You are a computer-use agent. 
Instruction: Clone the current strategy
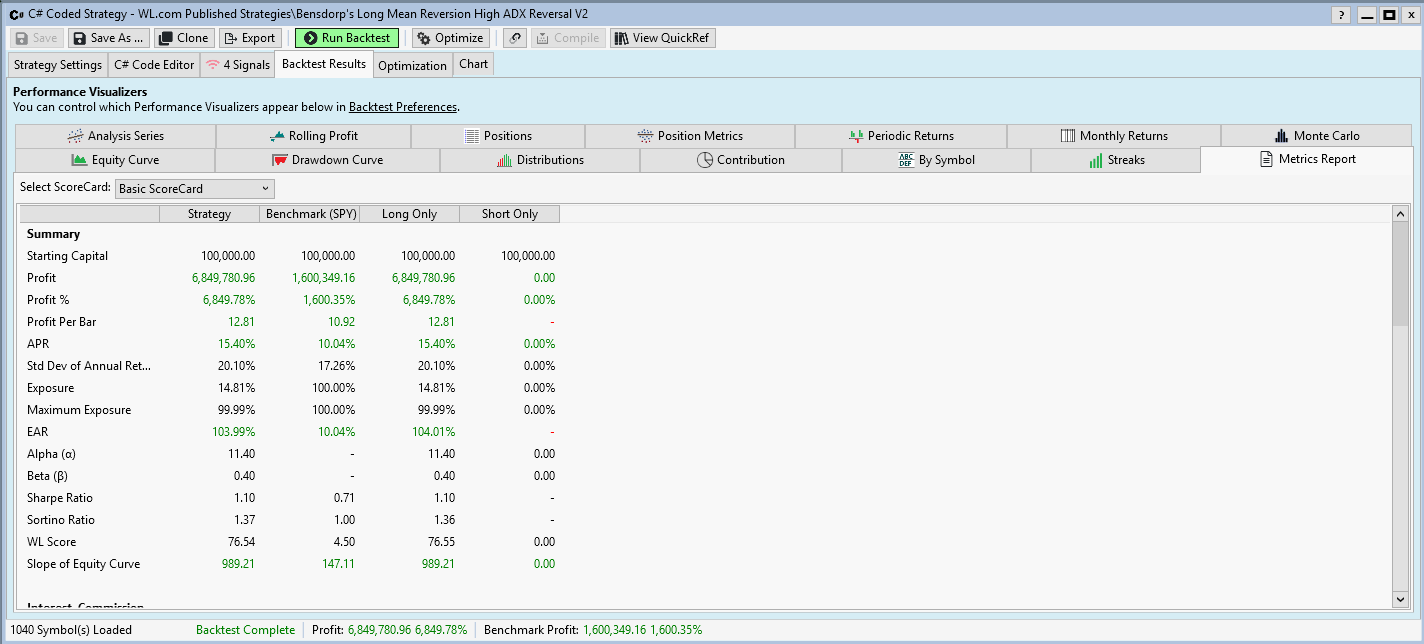(x=183, y=38)
